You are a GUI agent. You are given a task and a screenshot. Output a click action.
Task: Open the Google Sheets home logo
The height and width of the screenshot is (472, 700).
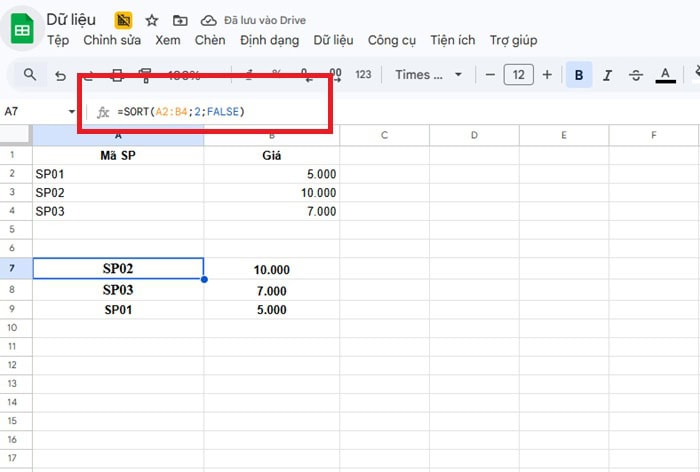[23, 29]
